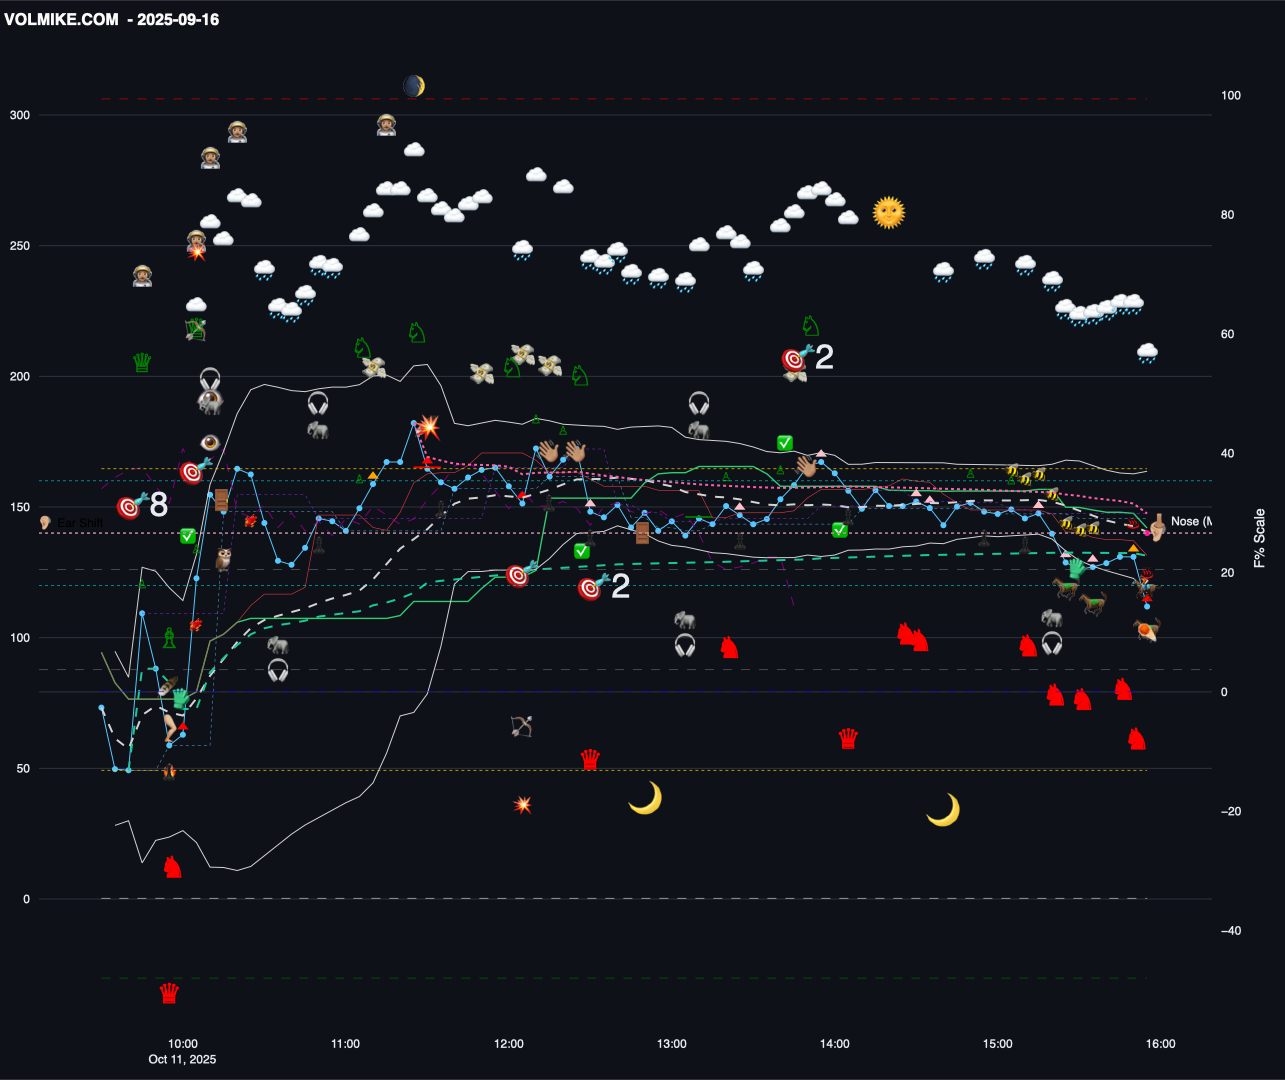Select the leftmost astronaut marker near 09:45
This screenshot has width=1285, height=1080.
(142, 276)
